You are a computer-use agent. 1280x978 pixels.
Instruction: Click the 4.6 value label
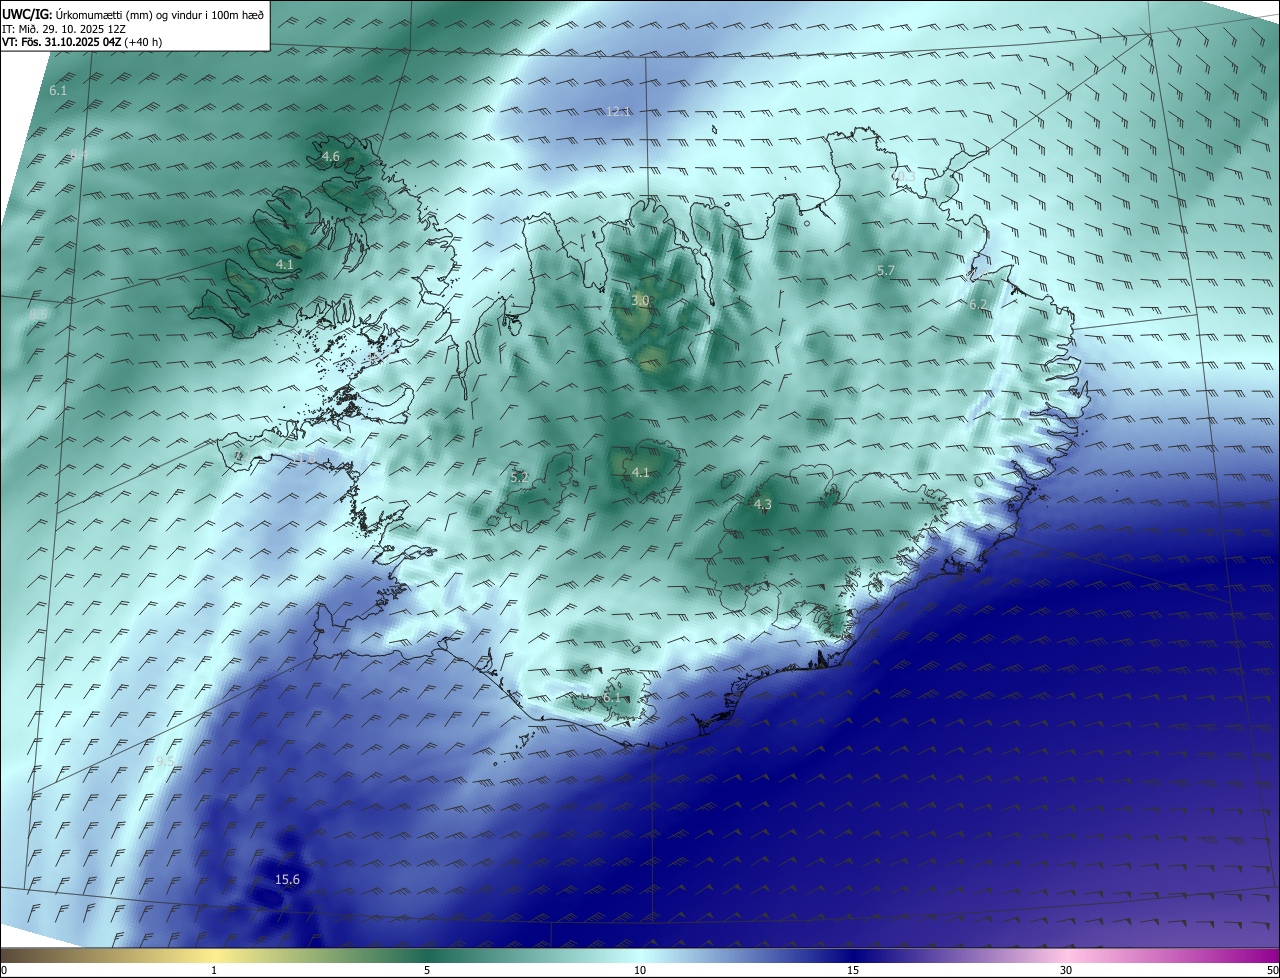331,157
